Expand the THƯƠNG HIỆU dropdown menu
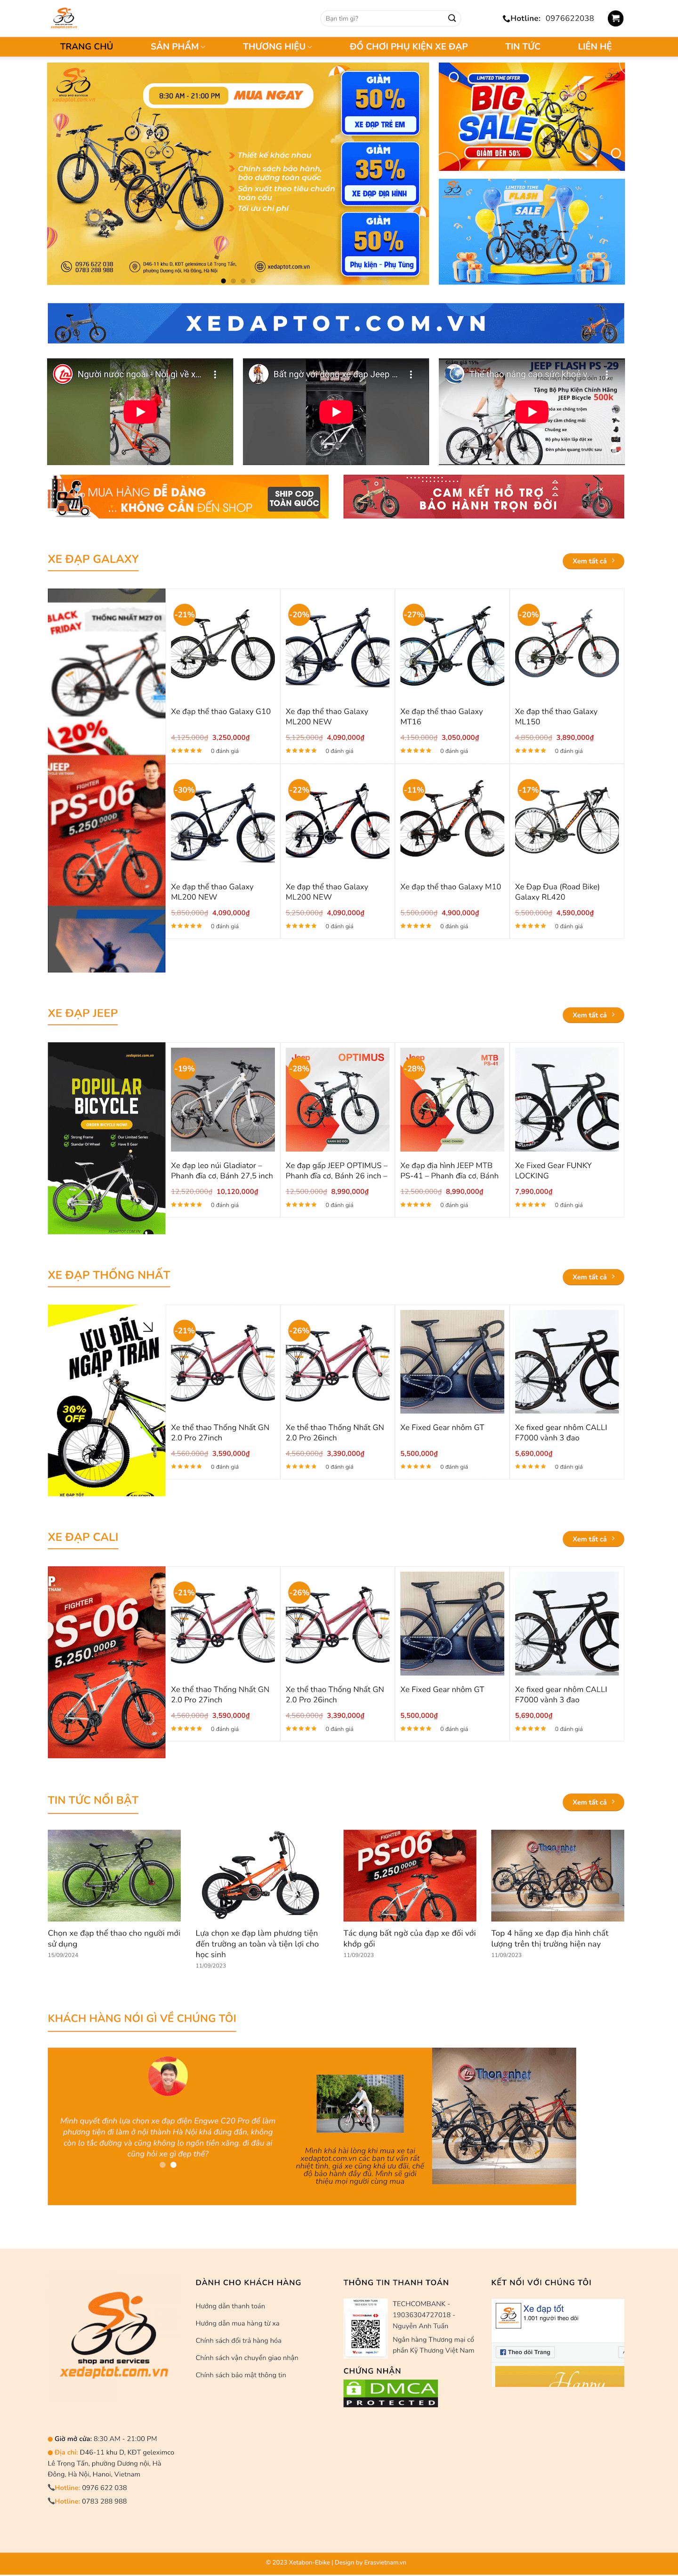Screen dimensions: 678x2576 point(277,46)
